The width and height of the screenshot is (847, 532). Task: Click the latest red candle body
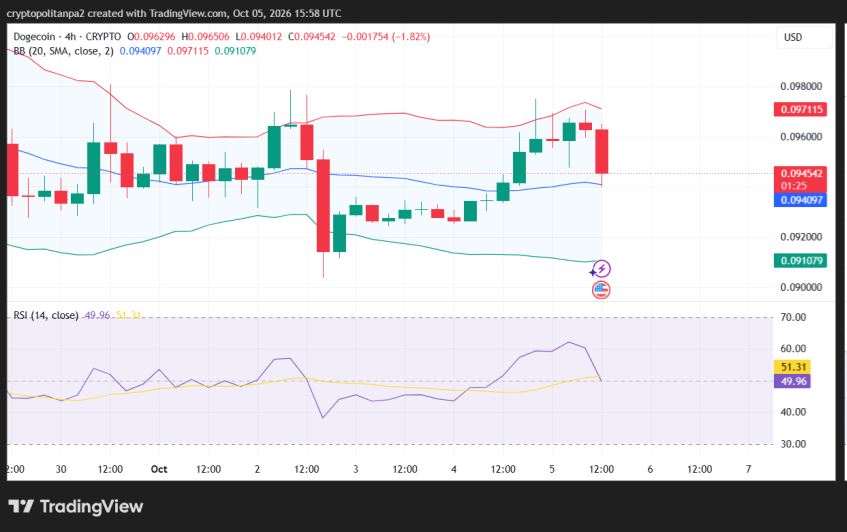[x=602, y=151]
